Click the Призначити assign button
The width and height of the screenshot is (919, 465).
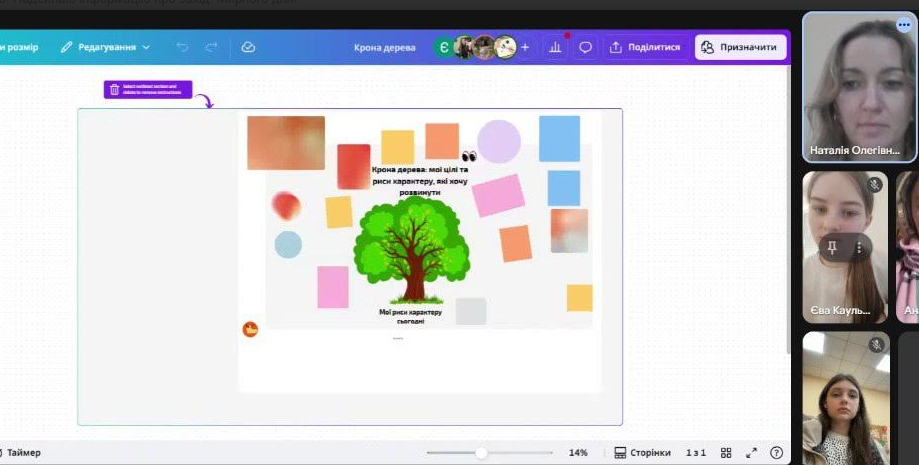(741, 47)
